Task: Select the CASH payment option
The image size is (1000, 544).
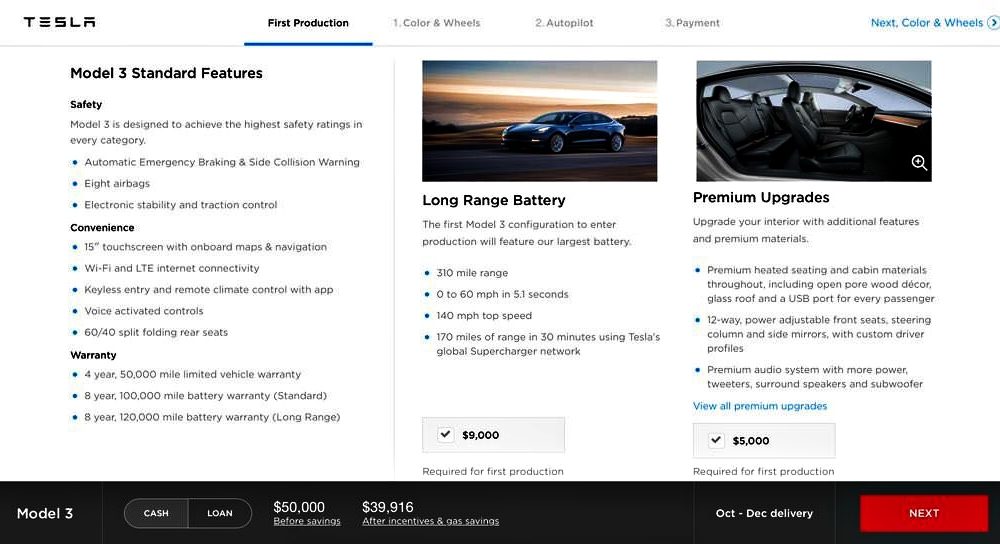Action: (156, 513)
